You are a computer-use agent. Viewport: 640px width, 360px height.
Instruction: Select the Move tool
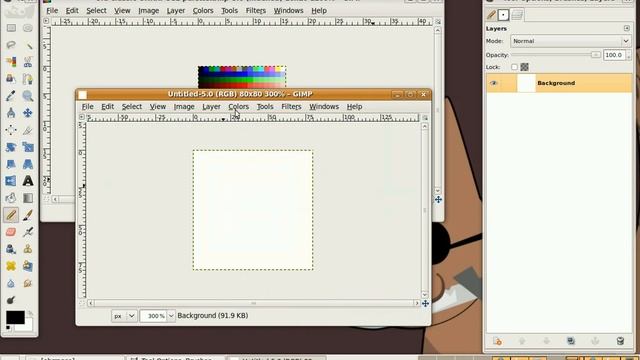[x=28, y=113]
